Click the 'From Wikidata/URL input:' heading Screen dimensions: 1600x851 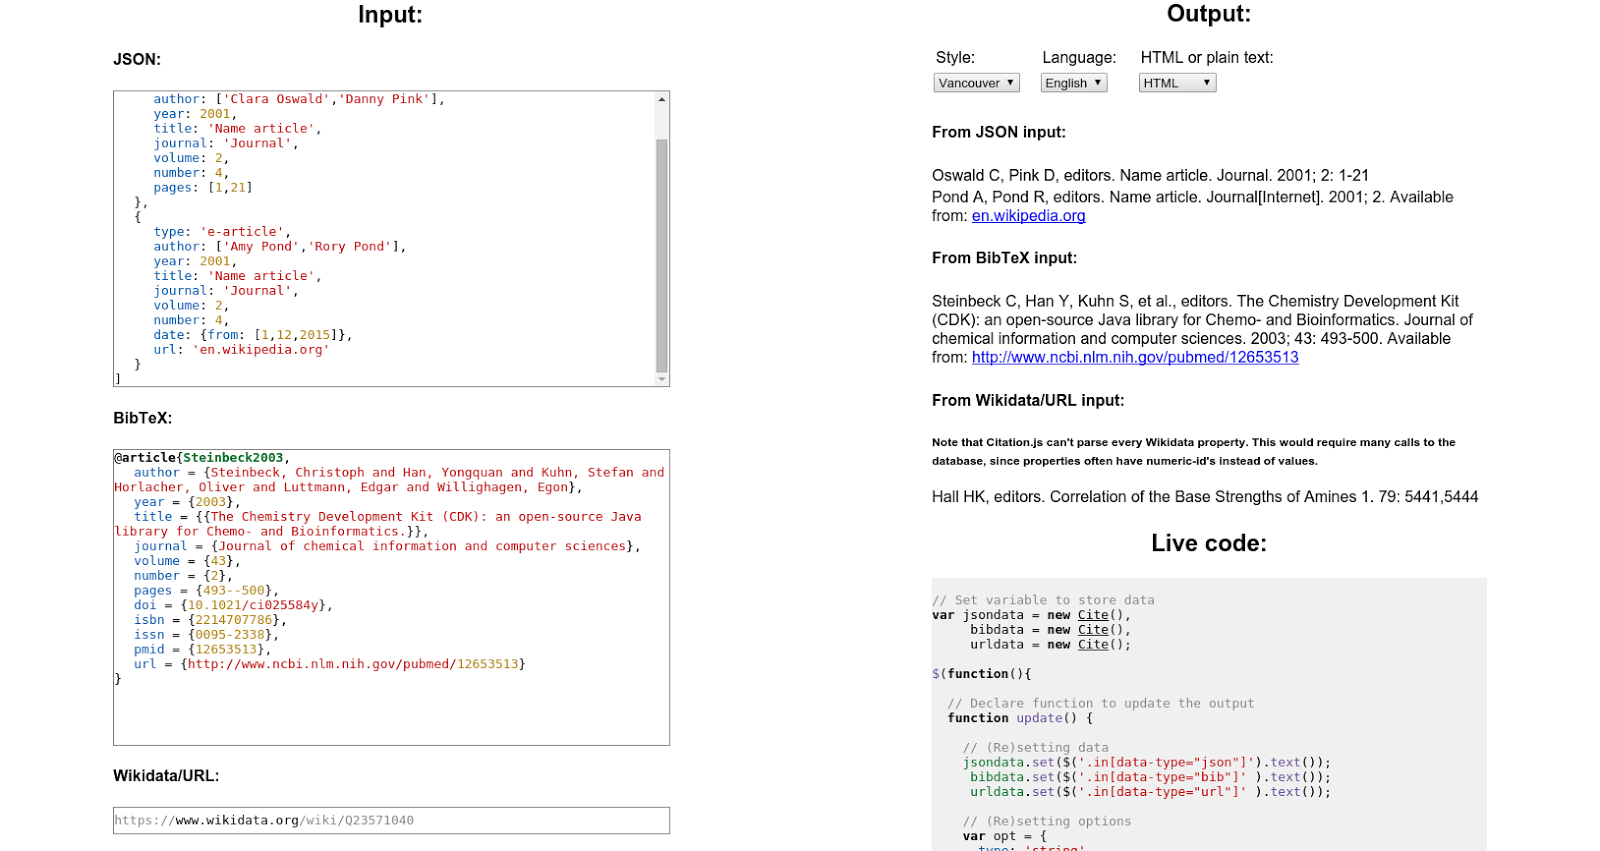1028,400
